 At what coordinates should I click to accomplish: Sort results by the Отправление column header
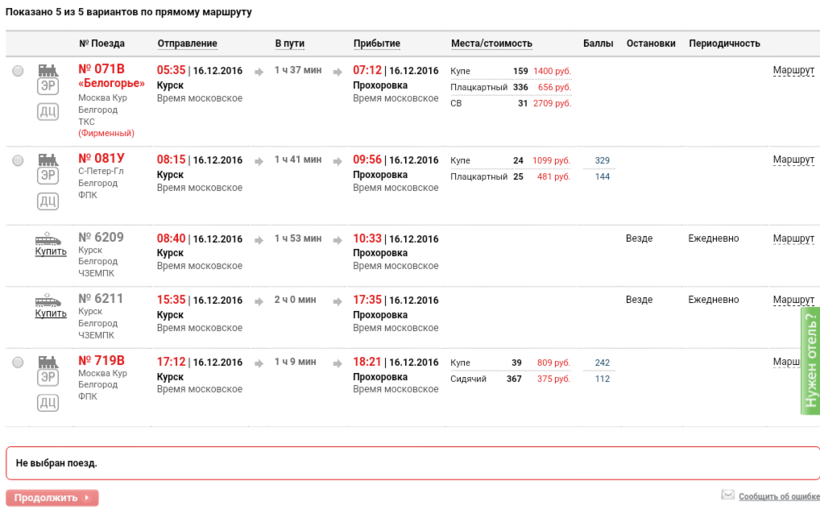(187, 44)
